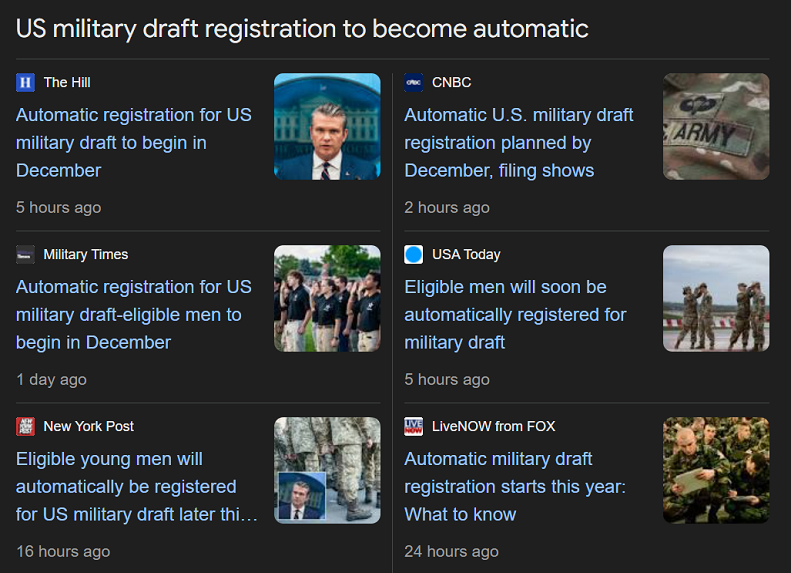Click LiveNOW thumbnail of seated soldiers
This screenshot has height=573, width=791.
click(716, 470)
